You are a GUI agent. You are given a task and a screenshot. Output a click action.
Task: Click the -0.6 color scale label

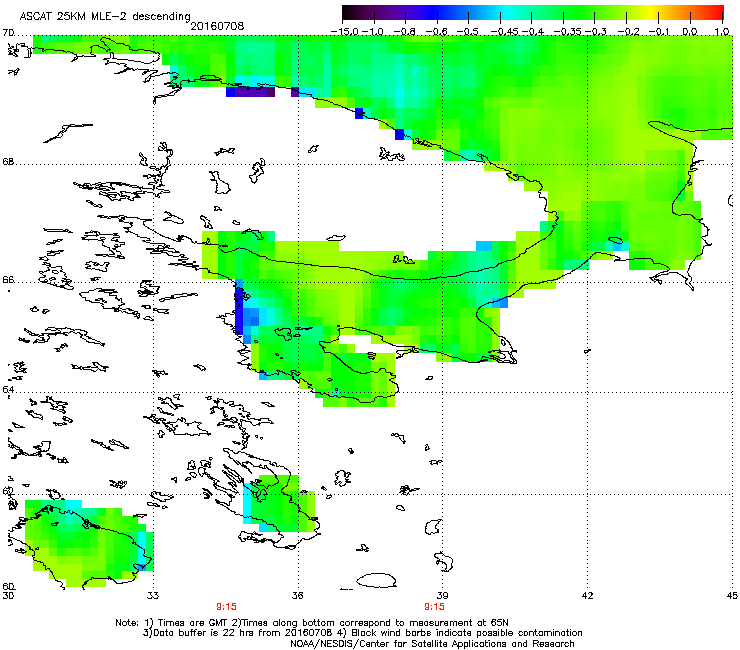(436, 32)
